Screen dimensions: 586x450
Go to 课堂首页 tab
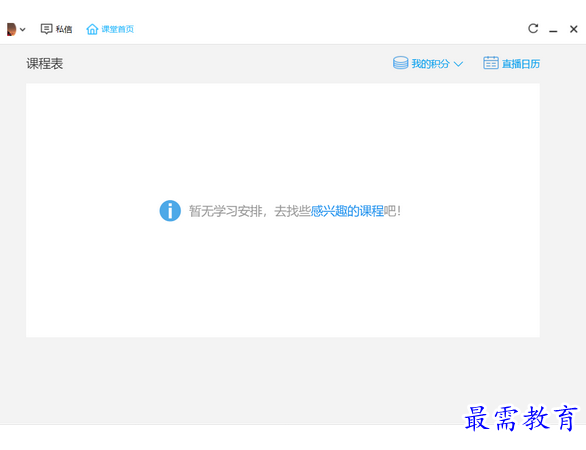pyautogui.click(x=117, y=29)
